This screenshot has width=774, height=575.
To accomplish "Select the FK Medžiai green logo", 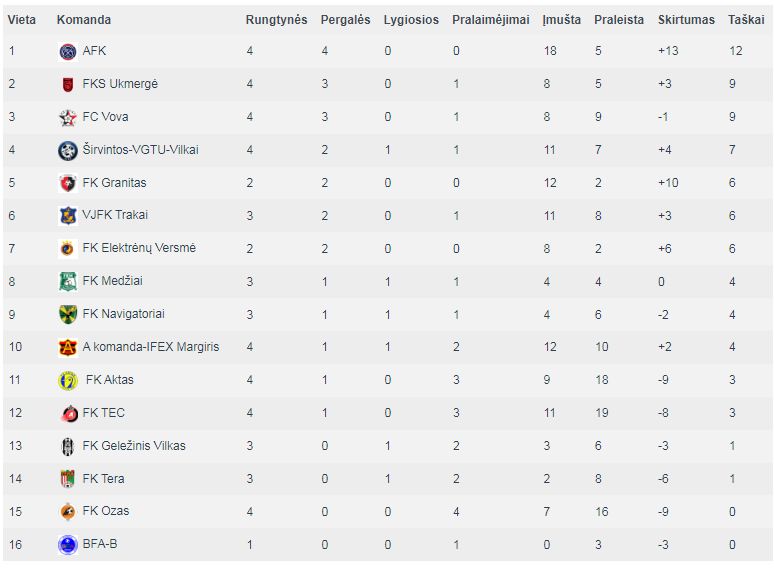I will tap(68, 281).
